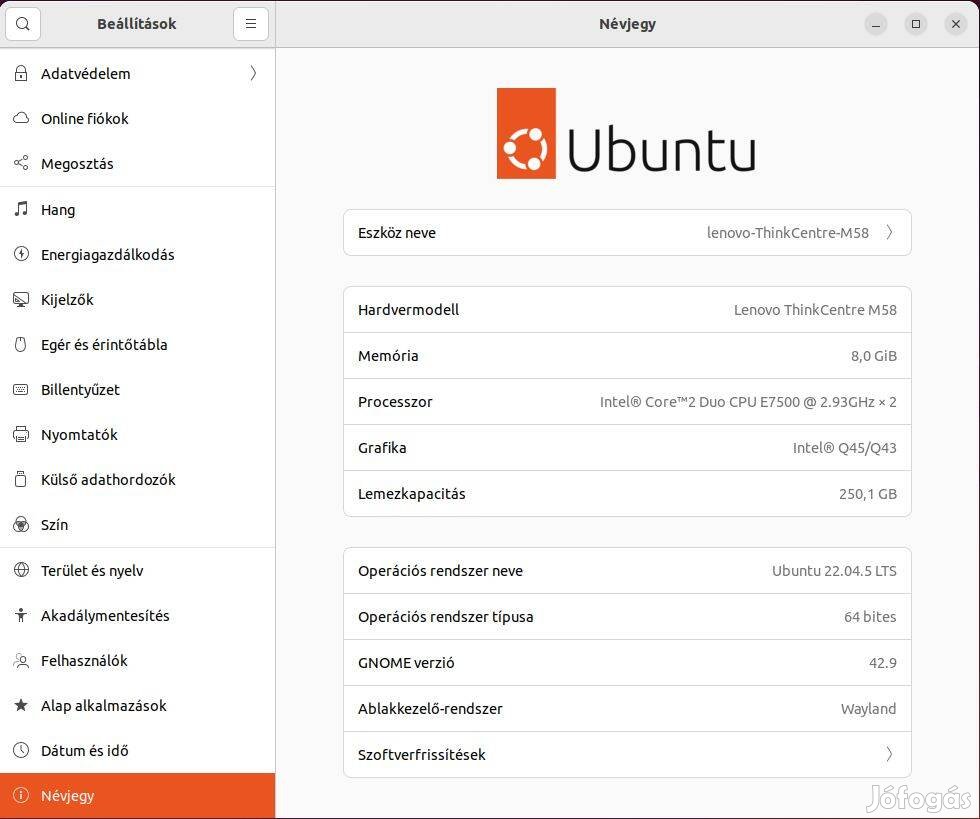
Task: Click the cloud icon for Online fiókok
Action: click(21, 119)
